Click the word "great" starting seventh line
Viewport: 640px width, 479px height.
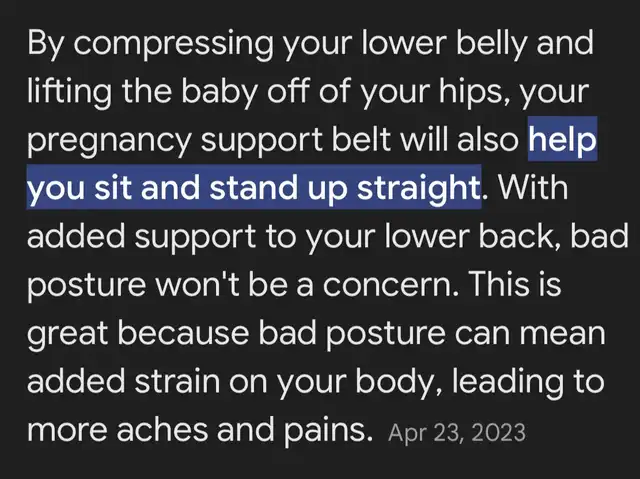(x=67, y=333)
